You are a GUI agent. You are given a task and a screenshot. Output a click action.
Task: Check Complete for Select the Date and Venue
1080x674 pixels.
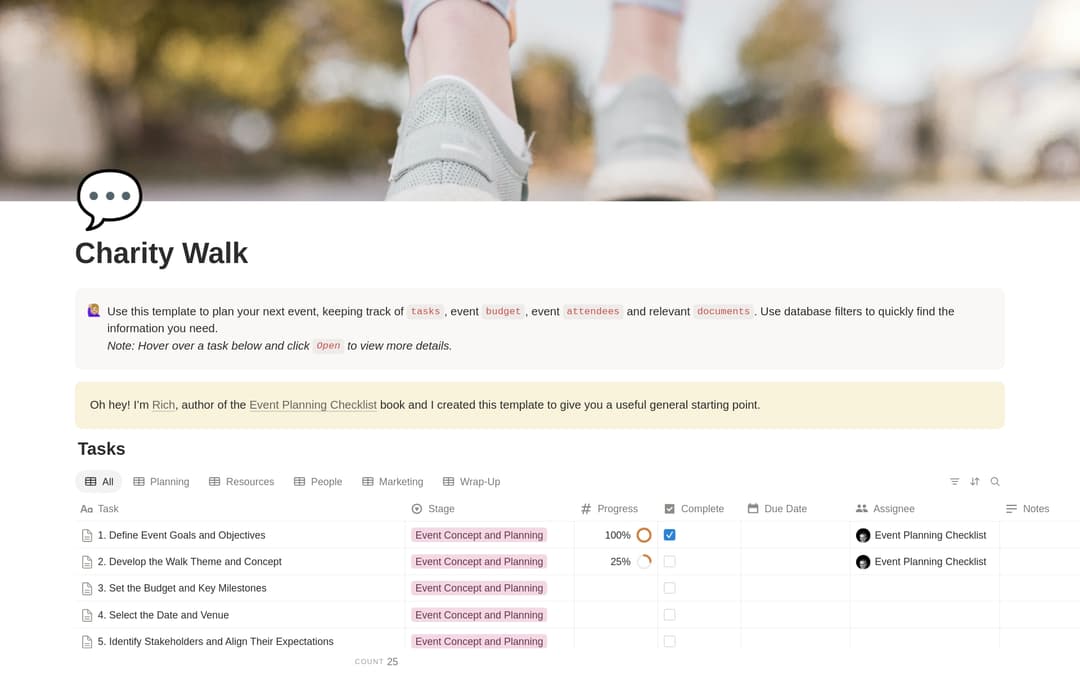coord(669,615)
